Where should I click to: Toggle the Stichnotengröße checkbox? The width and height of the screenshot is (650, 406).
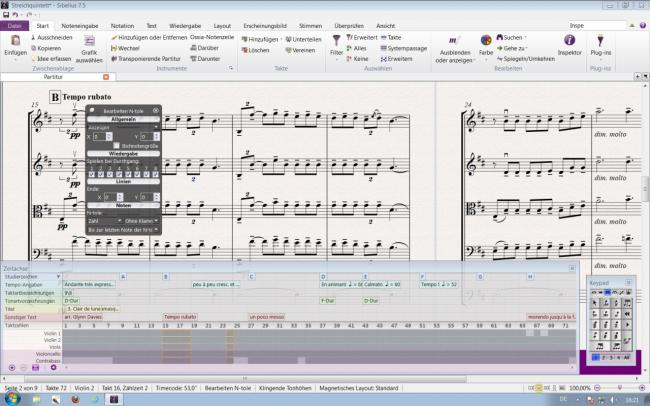click(x=117, y=145)
